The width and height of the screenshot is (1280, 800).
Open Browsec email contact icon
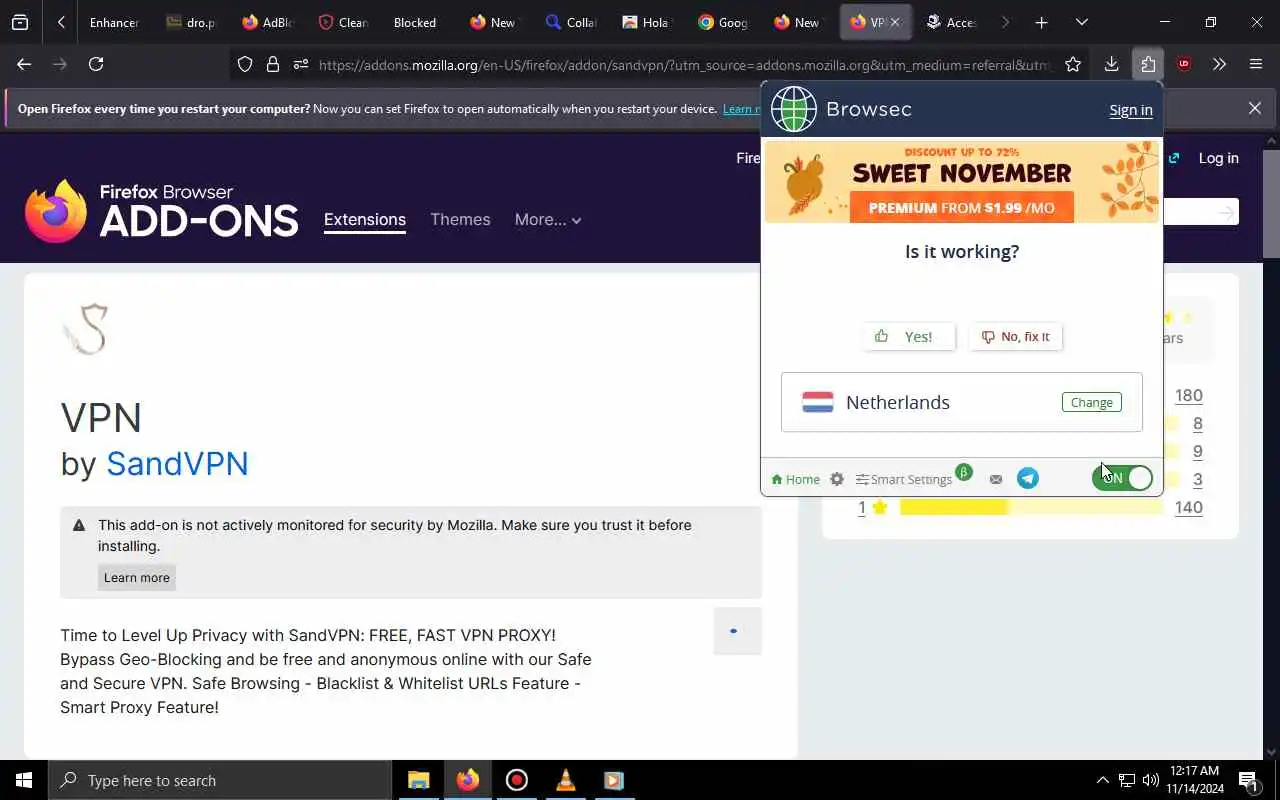tap(996, 479)
